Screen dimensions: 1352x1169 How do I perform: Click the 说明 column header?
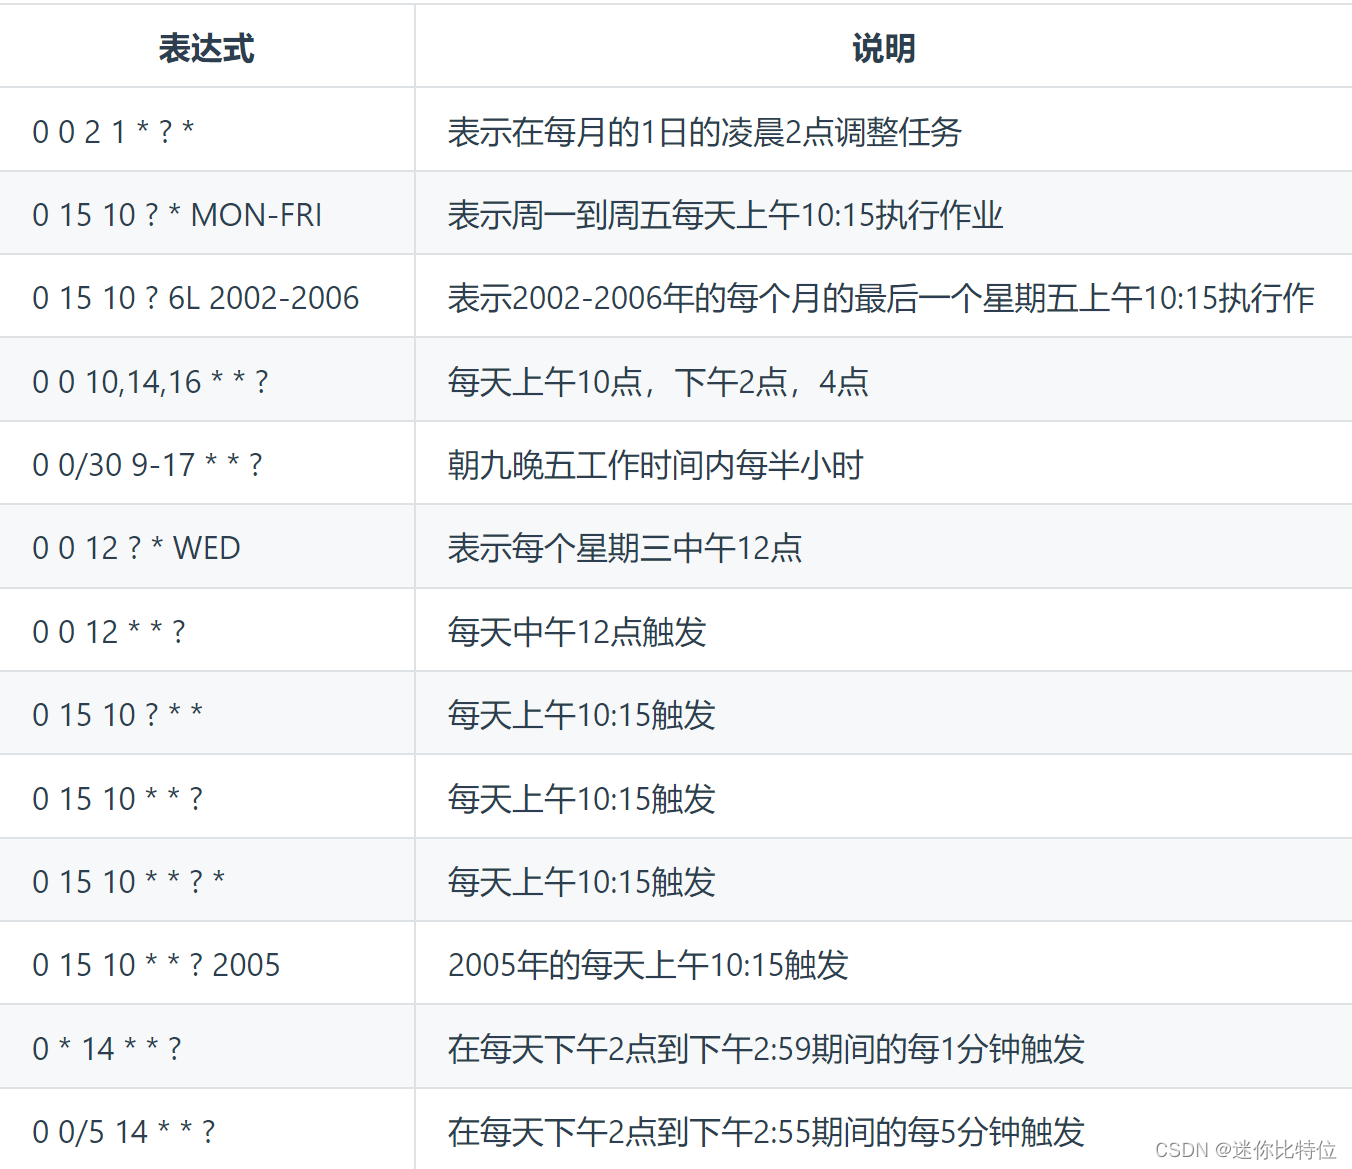tap(883, 48)
